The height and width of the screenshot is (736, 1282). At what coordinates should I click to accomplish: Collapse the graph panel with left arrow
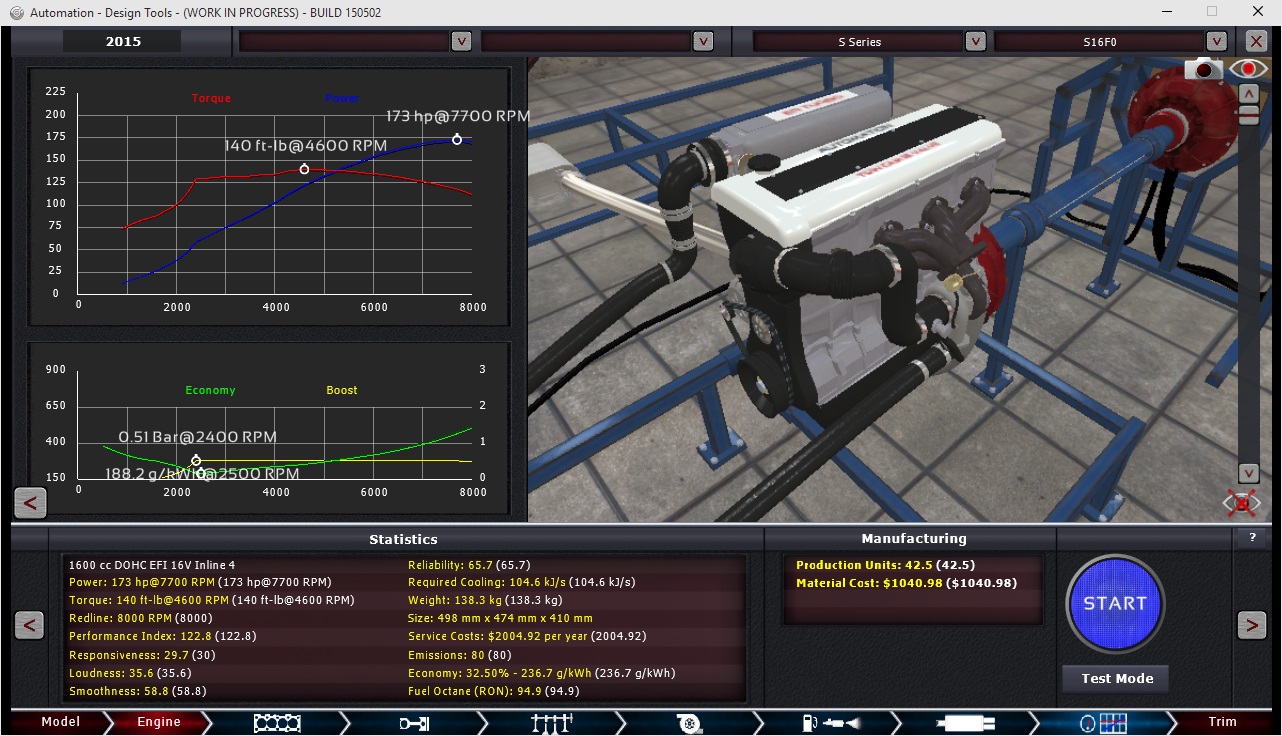coord(30,502)
